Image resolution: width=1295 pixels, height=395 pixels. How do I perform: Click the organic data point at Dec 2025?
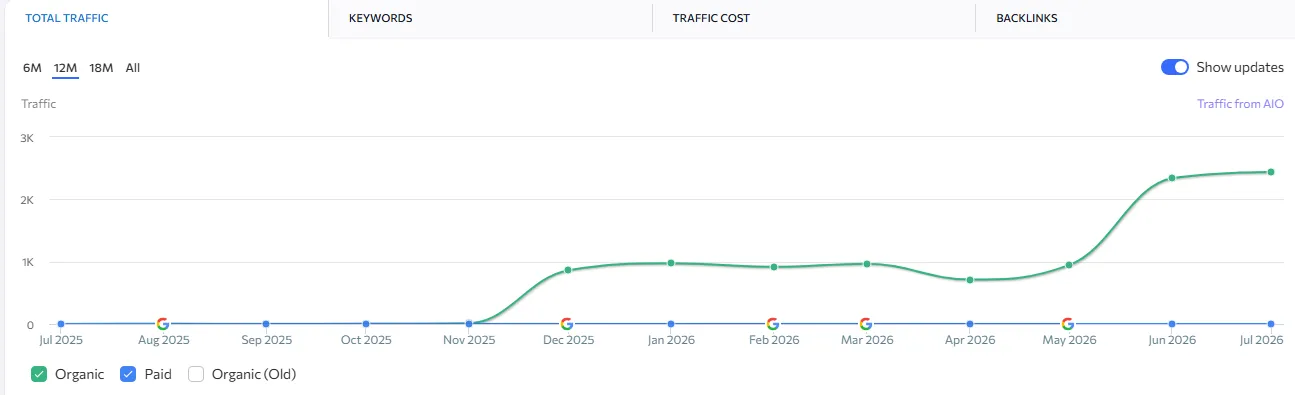pyautogui.click(x=567, y=270)
